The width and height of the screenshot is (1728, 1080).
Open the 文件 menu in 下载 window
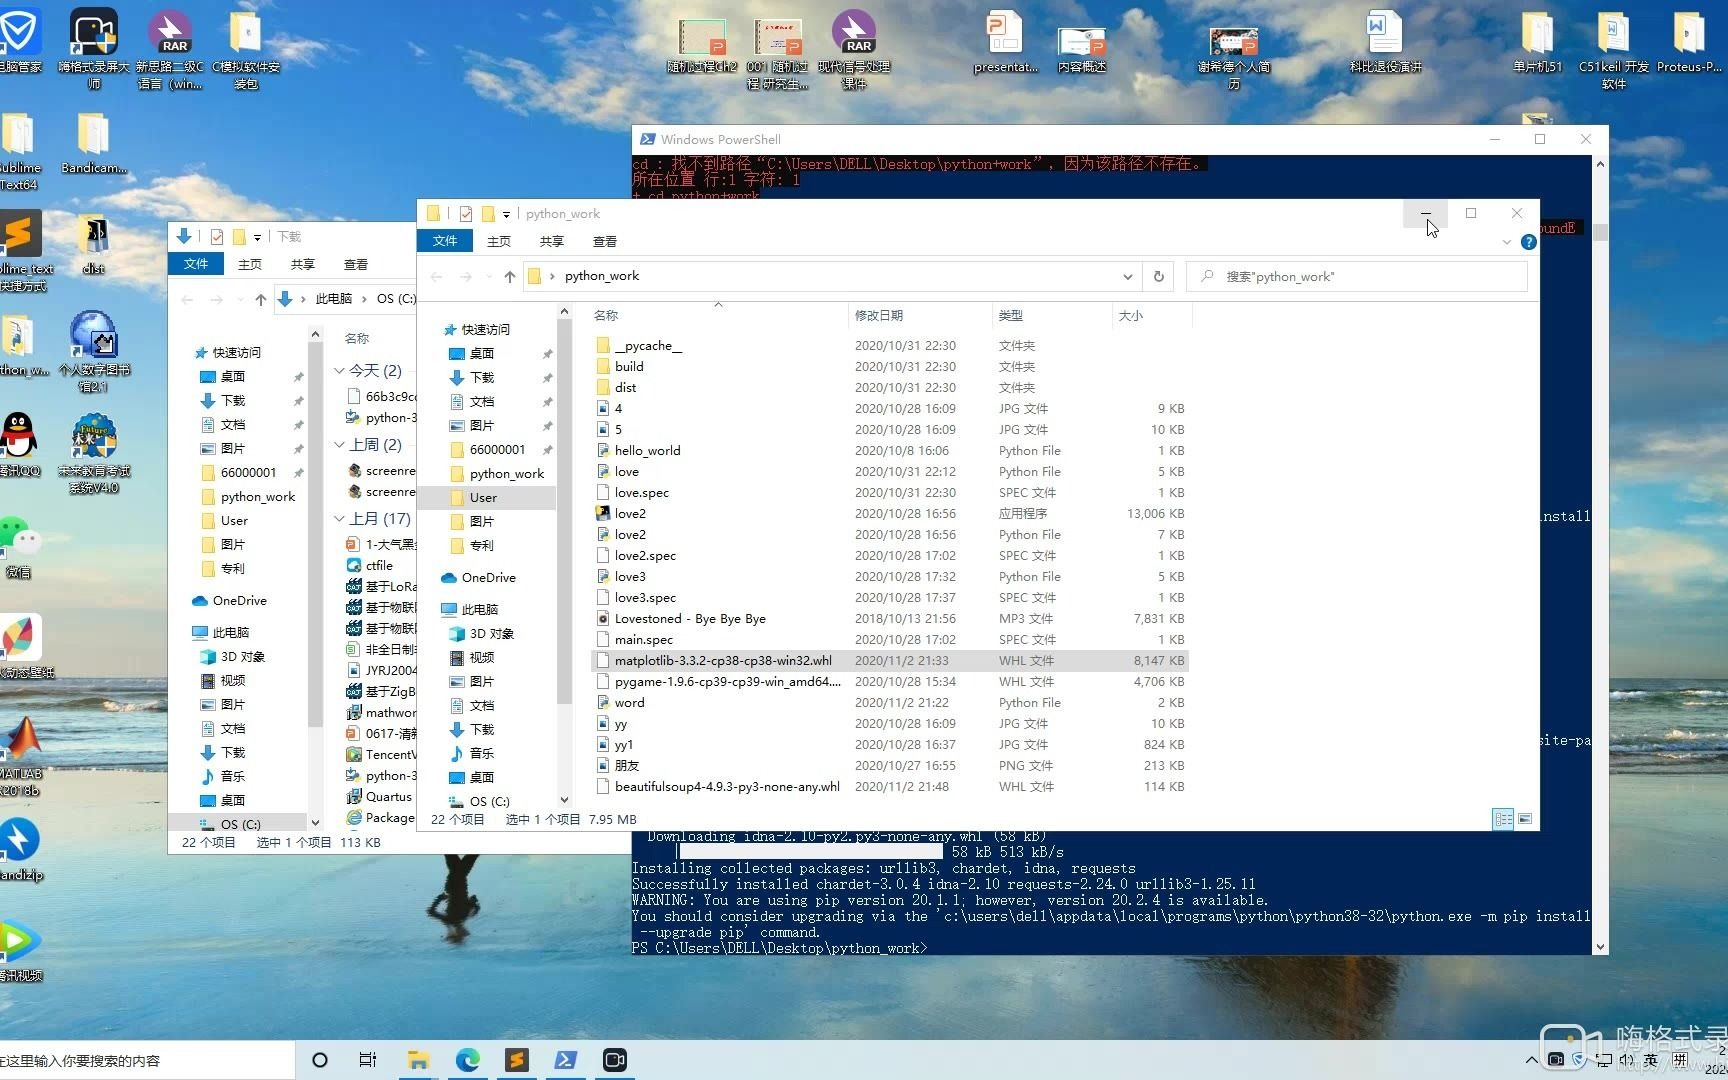(196, 264)
